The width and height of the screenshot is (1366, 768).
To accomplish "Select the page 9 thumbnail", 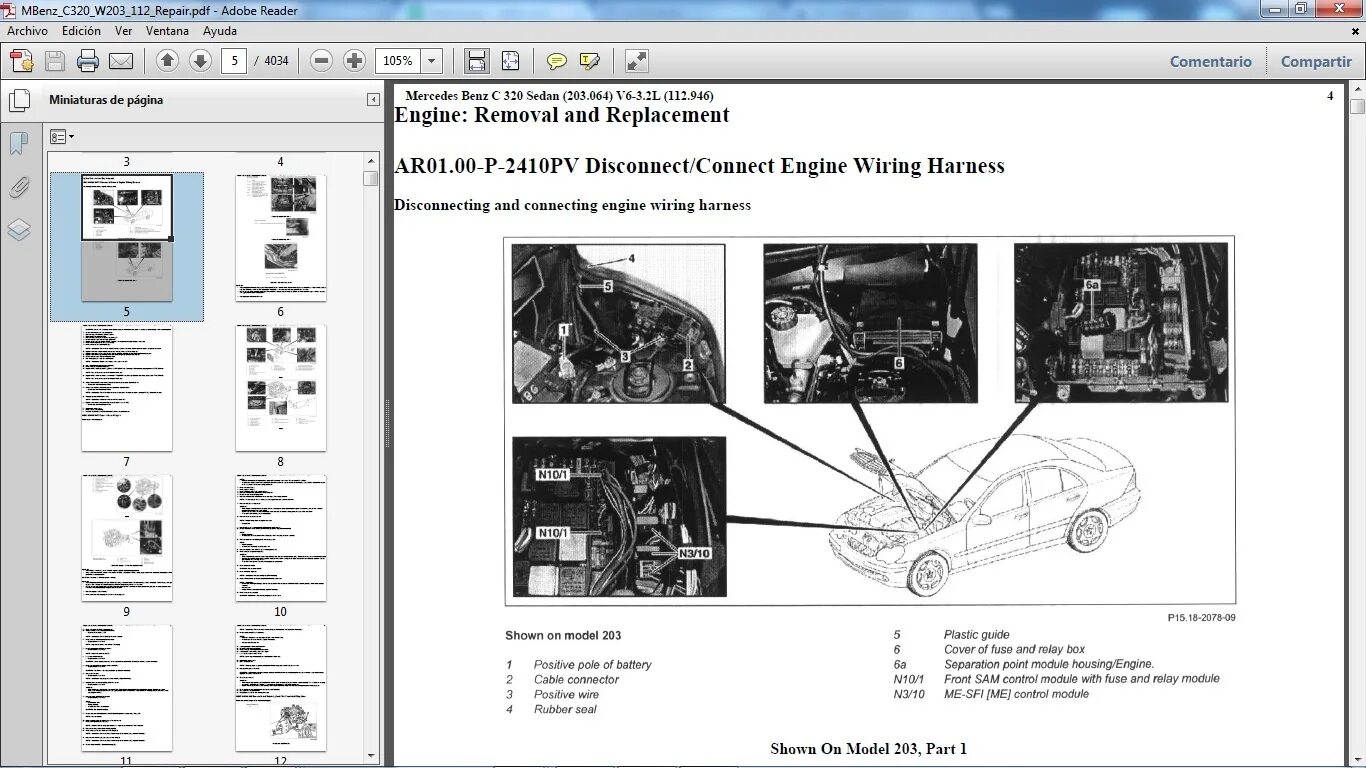I will click(x=127, y=538).
